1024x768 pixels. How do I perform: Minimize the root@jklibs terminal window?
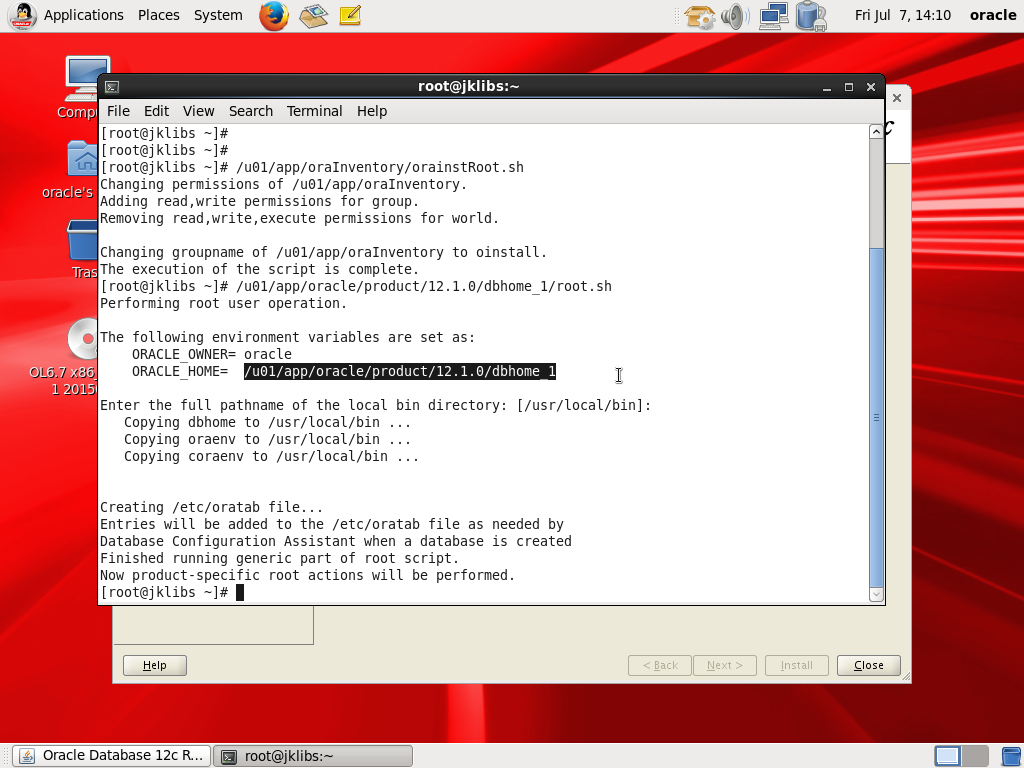point(827,87)
